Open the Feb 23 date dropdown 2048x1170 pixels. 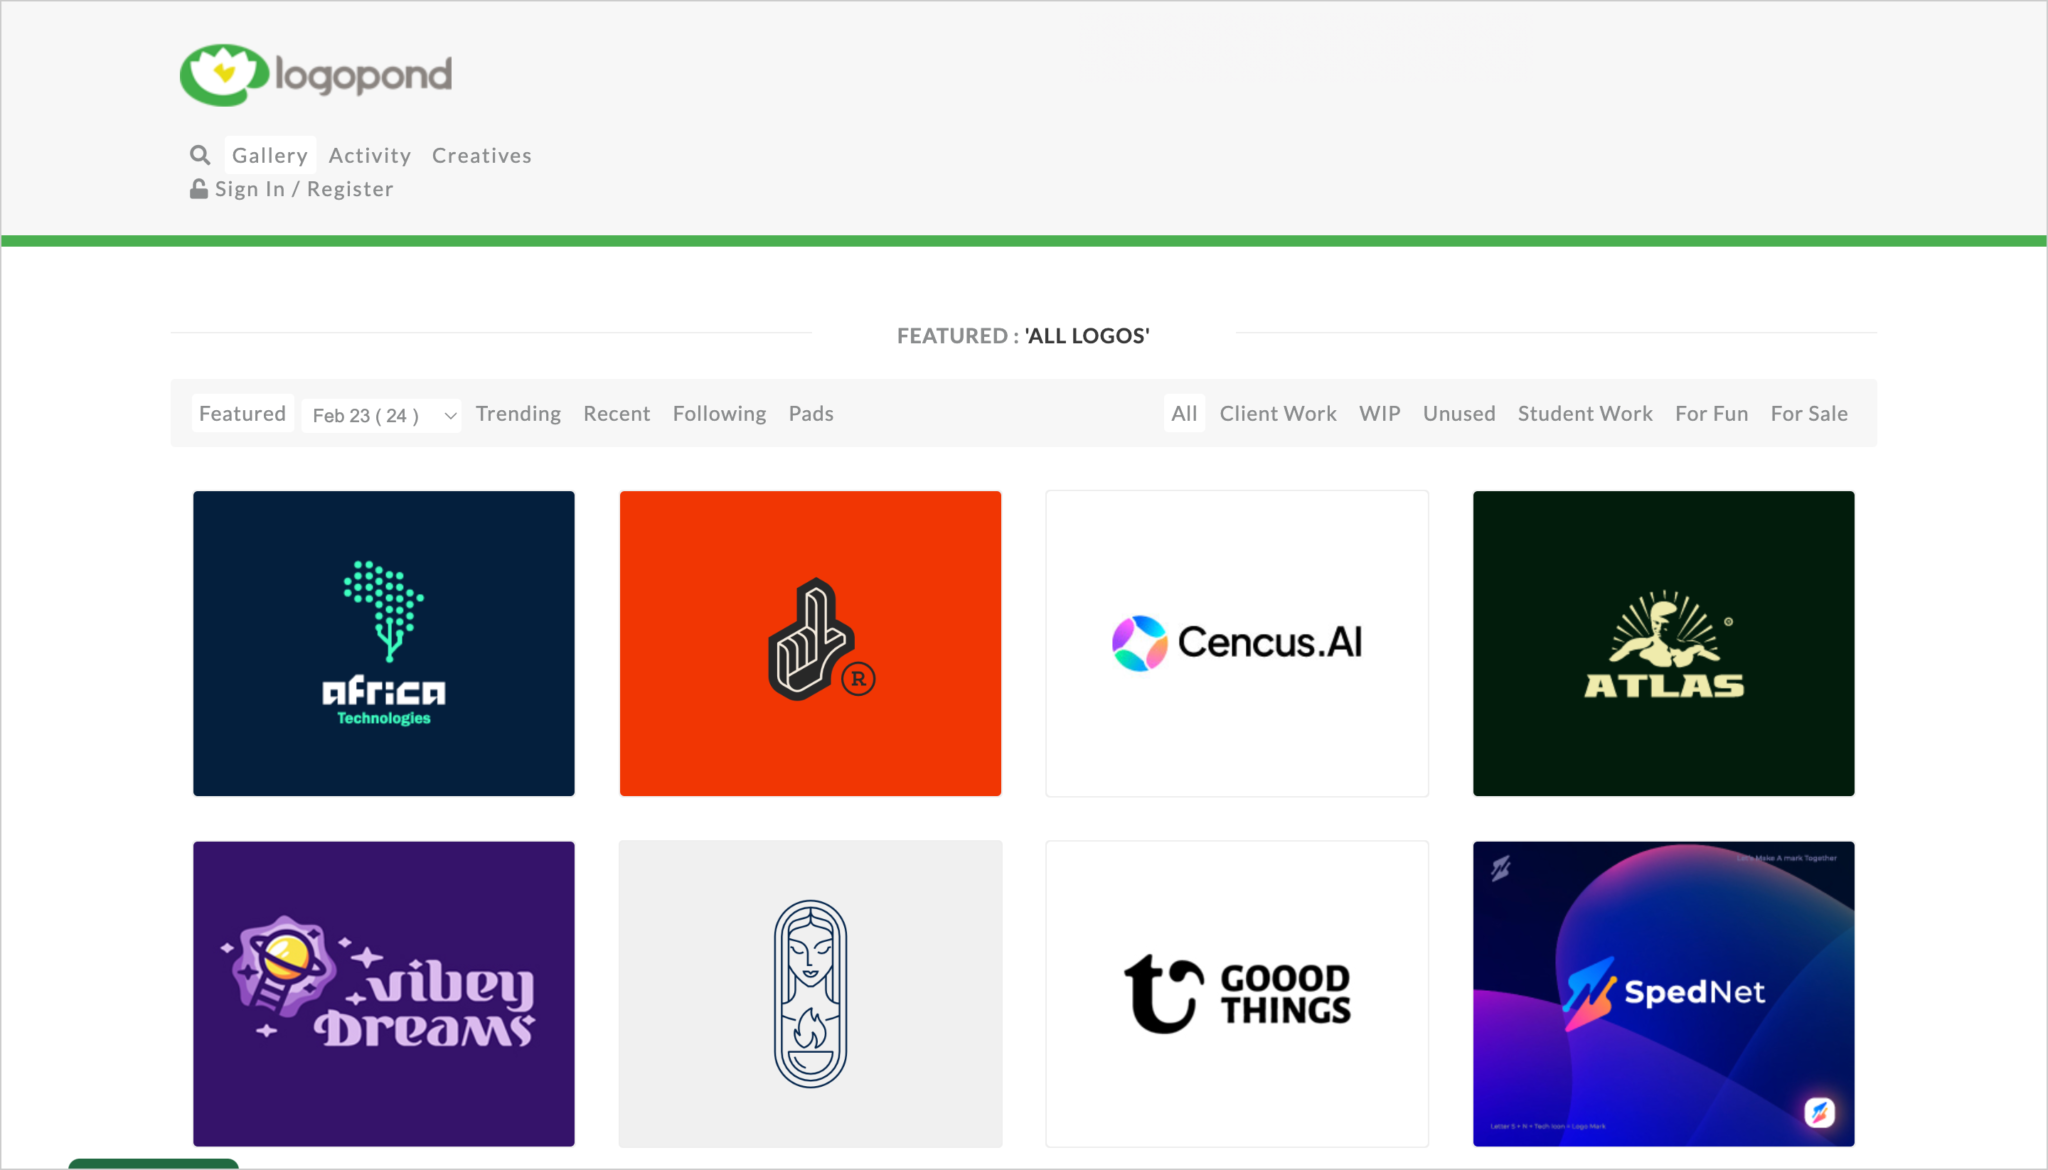tap(380, 414)
